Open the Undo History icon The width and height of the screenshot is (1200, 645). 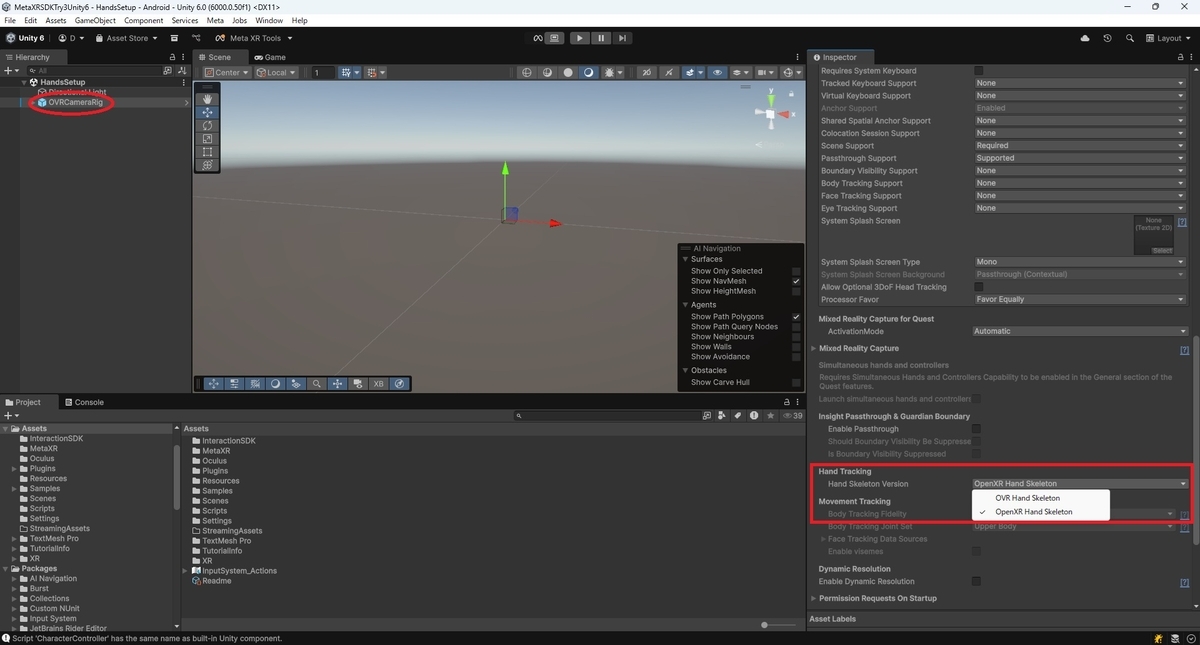(x=1107, y=38)
